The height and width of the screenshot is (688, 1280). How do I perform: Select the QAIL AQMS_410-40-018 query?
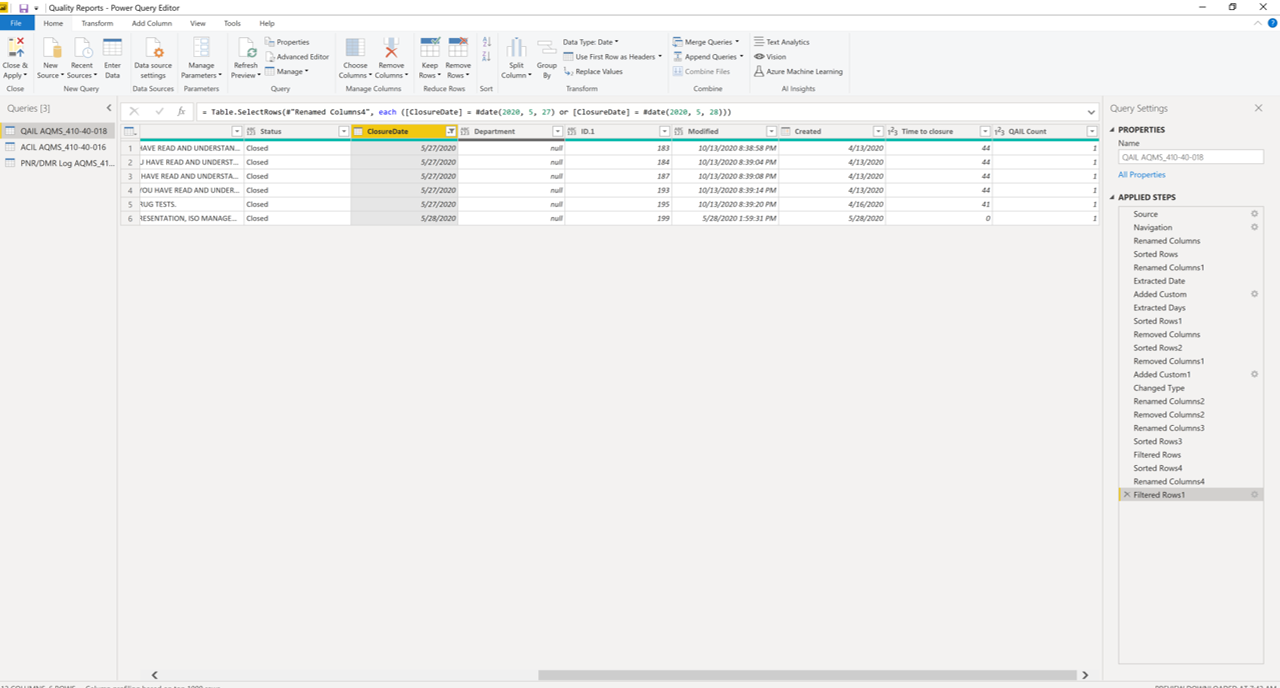(x=57, y=131)
